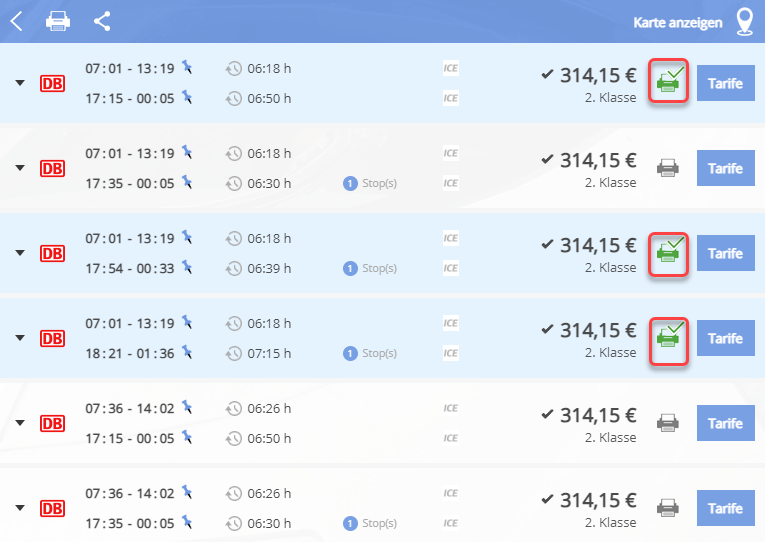Open Tarife for connection returning 17:54 - 00:33
Image resolution: width=765 pixels, height=542 pixels.
click(725, 253)
